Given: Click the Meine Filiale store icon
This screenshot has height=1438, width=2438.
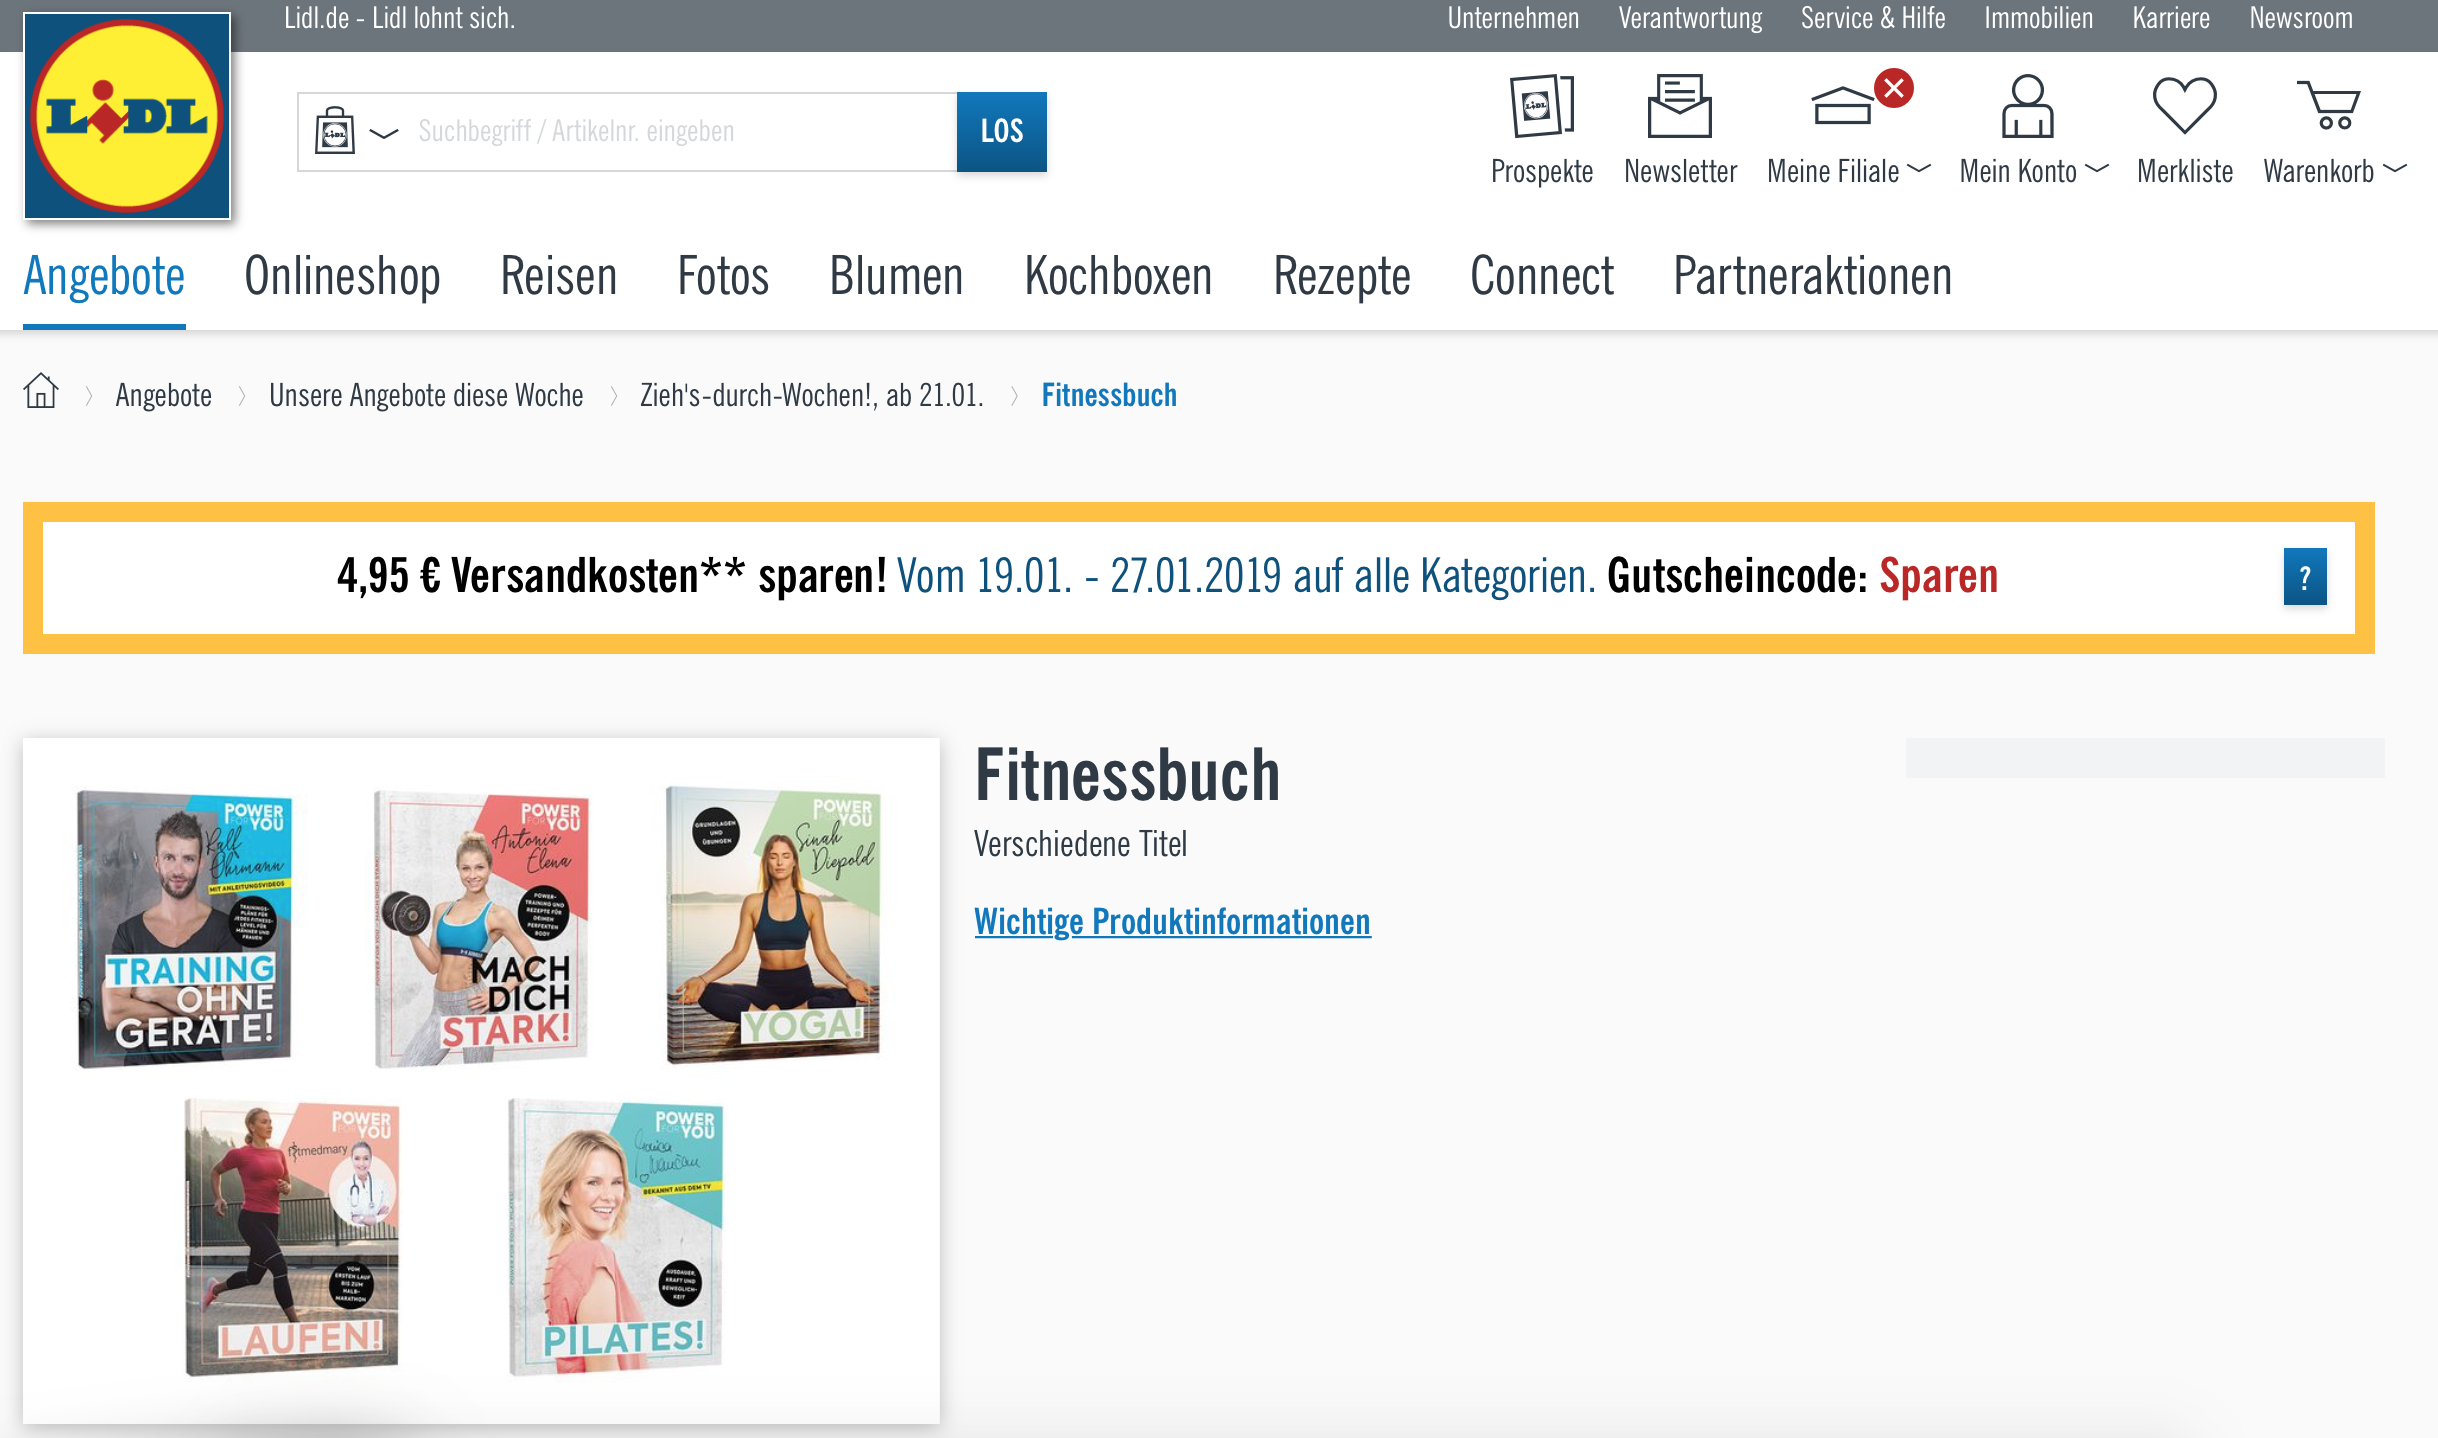Looking at the screenshot, I should point(1842,106).
